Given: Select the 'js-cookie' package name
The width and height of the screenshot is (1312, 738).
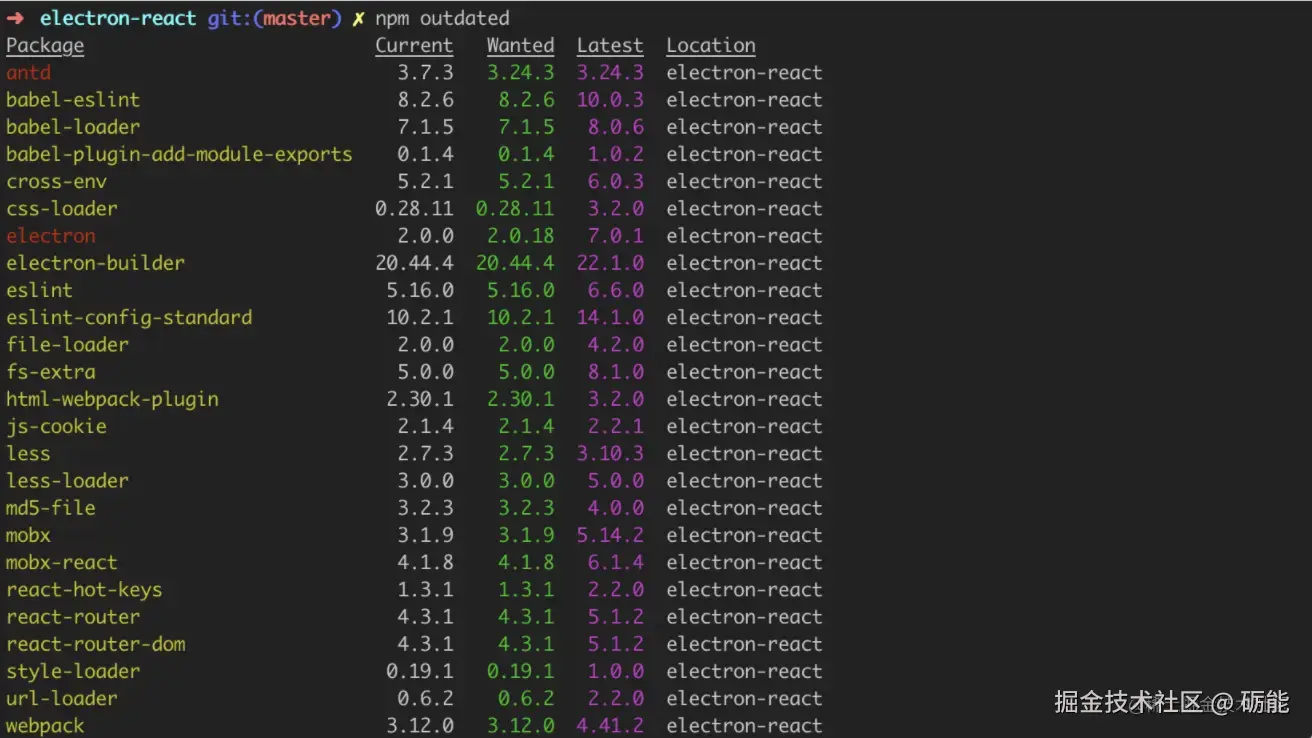Looking at the screenshot, I should pos(56,426).
